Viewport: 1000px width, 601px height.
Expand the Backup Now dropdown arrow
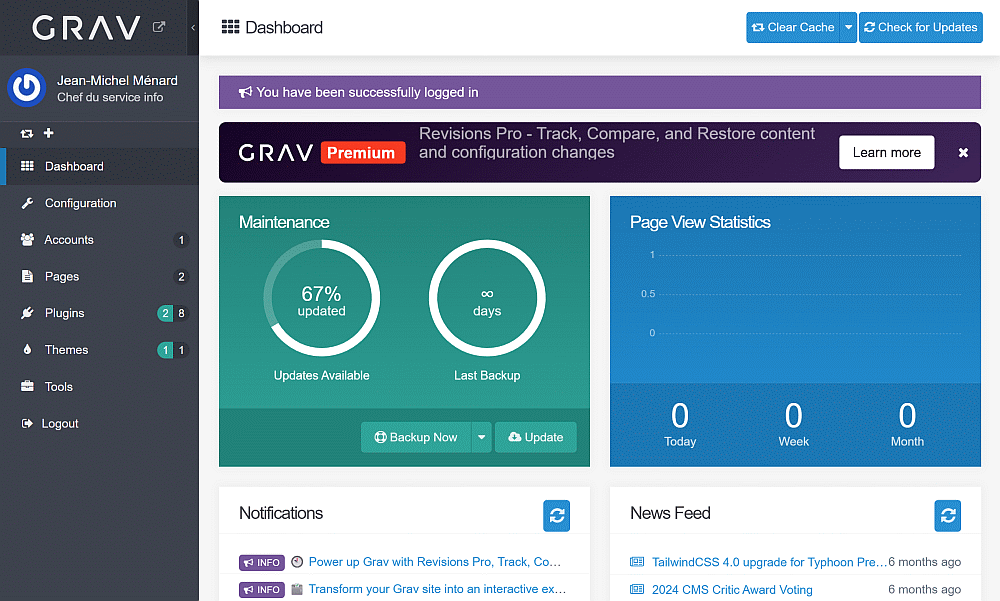pos(481,437)
